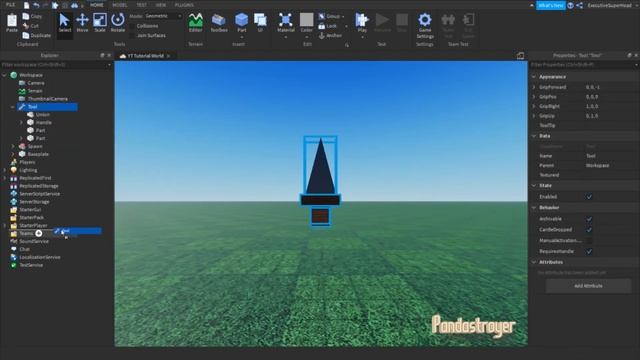The height and width of the screenshot is (360, 640).
Task: Switch to the VIEW ribbon tab
Action: point(161,5)
